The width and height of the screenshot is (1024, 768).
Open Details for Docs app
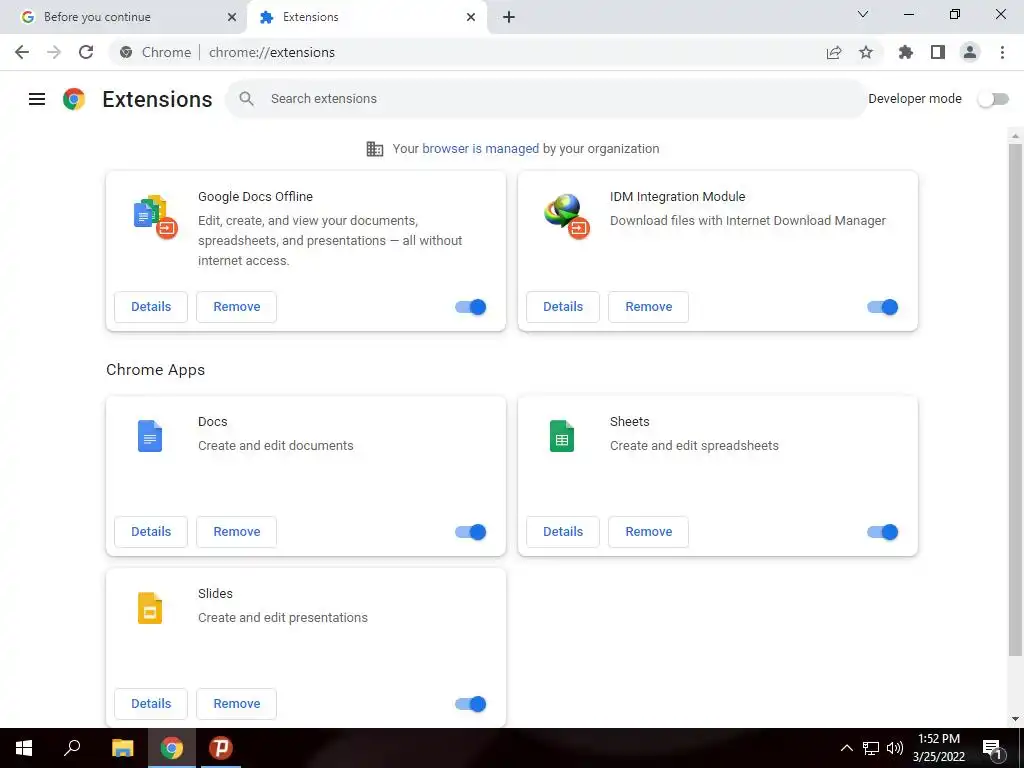tap(151, 532)
